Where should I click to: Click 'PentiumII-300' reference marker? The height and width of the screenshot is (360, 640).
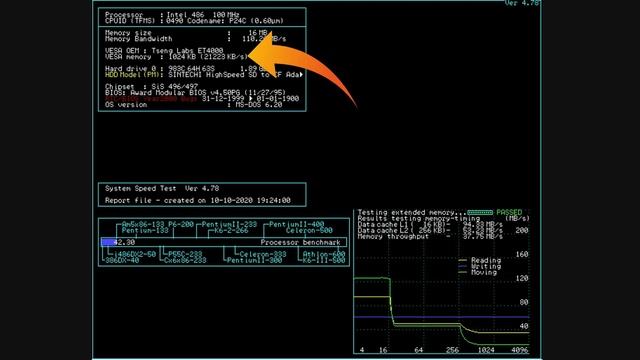[x=254, y=260]
